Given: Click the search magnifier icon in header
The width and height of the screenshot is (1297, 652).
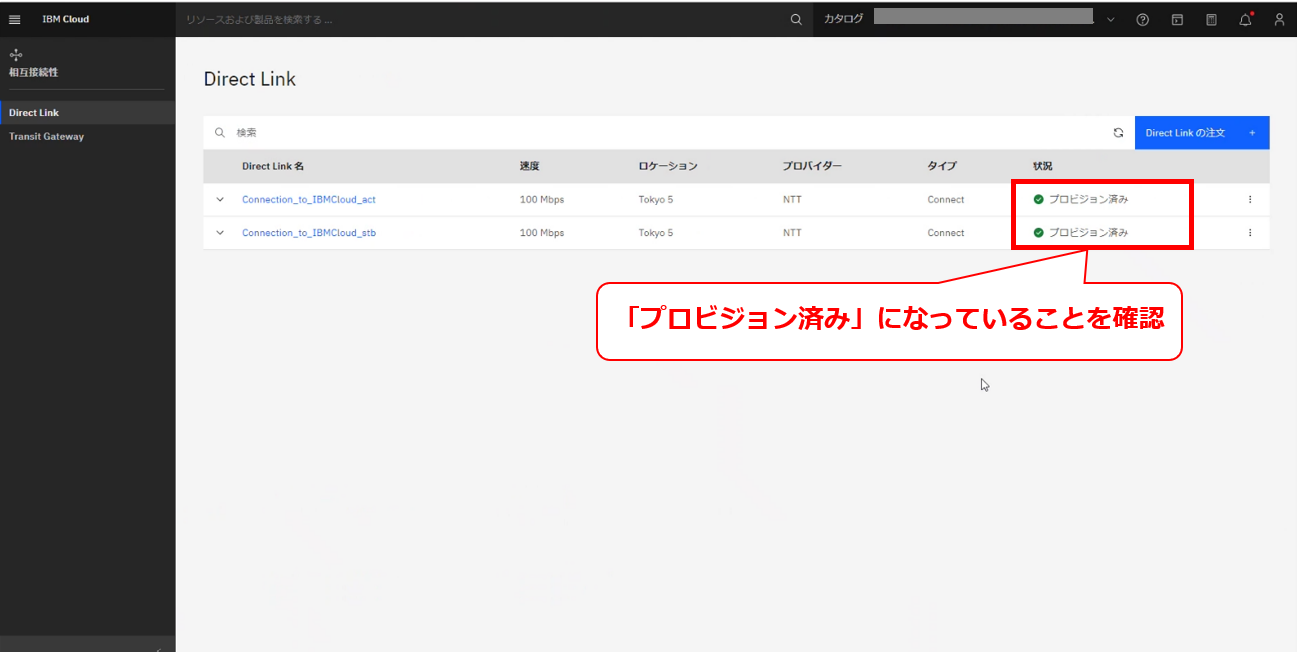Looking at the screenshot, I should pos(796,19).
